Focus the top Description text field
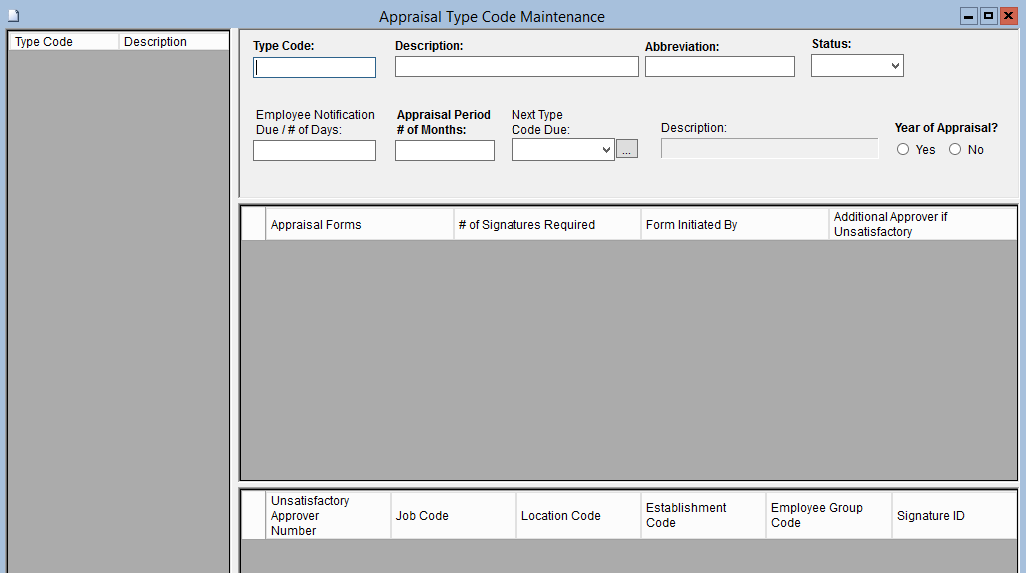 tap(516, 67)
